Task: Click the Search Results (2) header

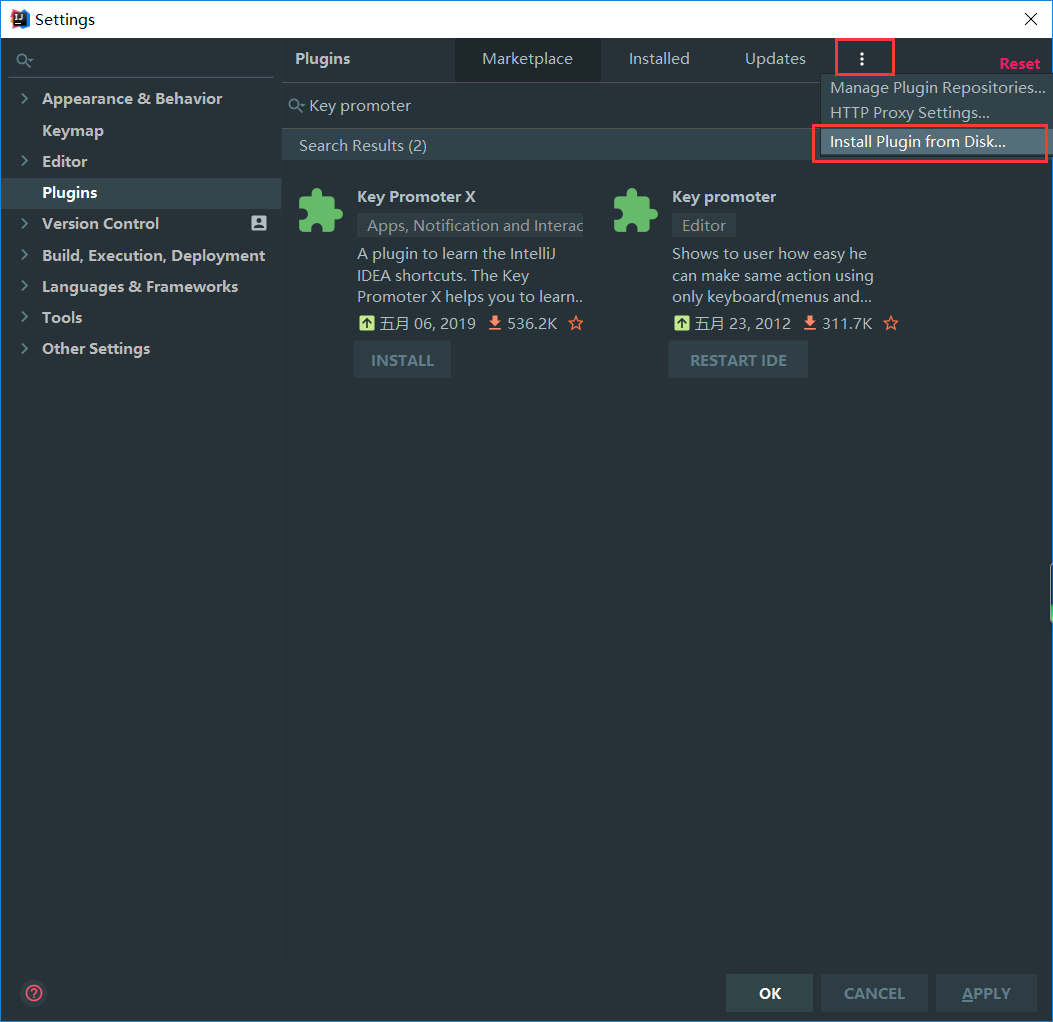Action: [363, 146]
